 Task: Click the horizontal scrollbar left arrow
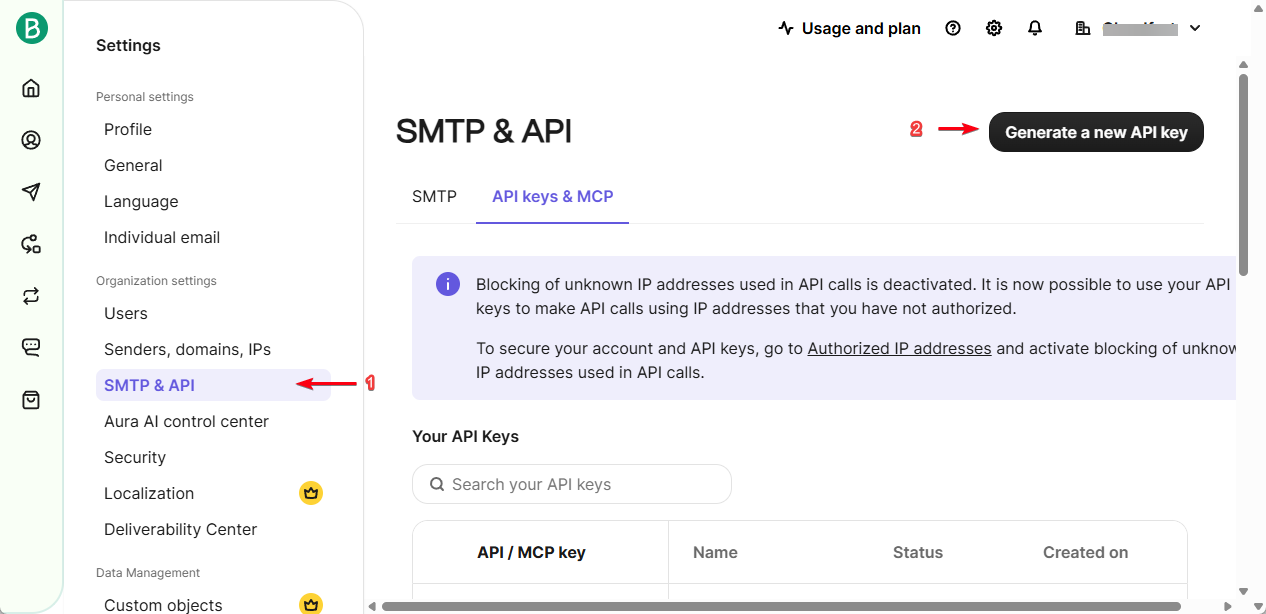tap(371, 606)
